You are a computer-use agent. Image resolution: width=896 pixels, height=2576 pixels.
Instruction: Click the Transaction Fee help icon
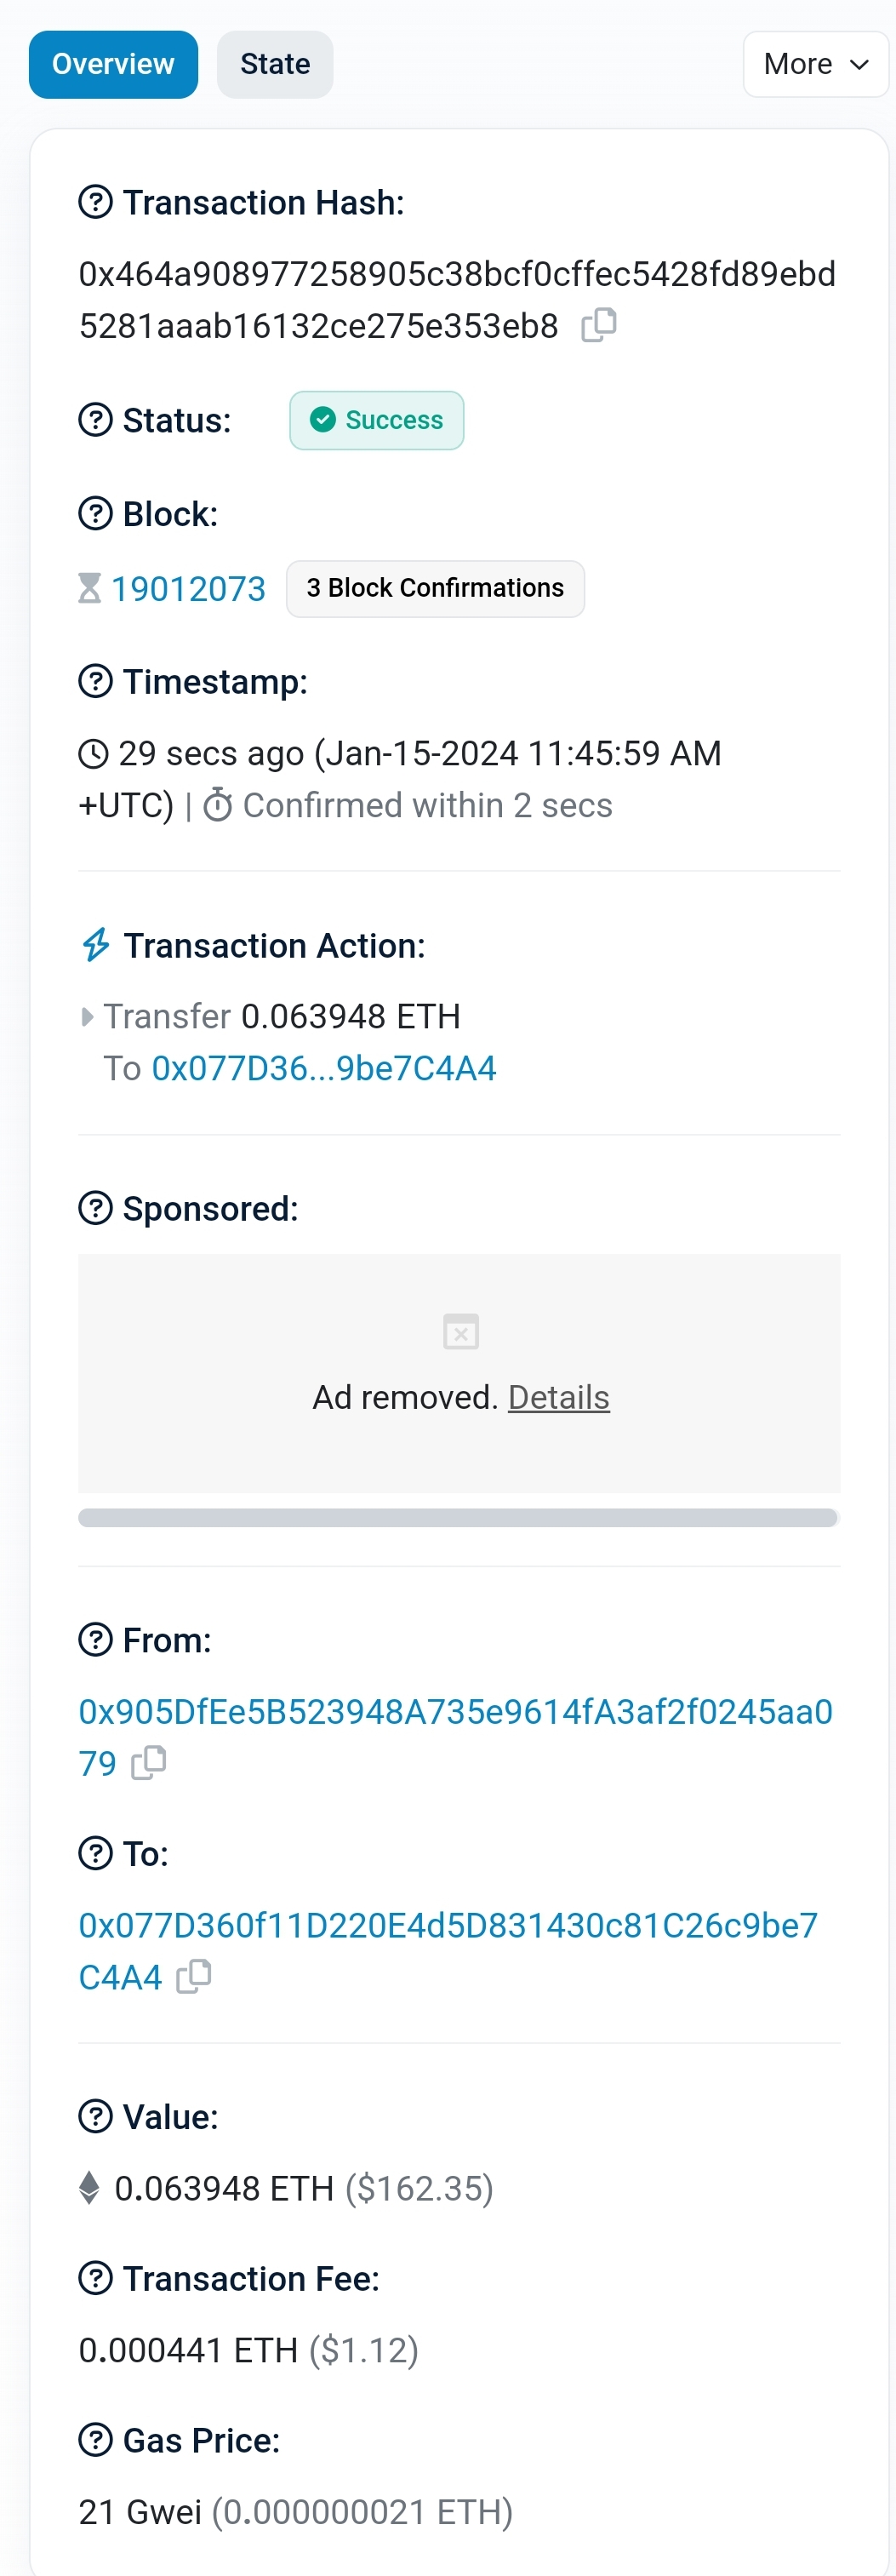click(95, 2278)
